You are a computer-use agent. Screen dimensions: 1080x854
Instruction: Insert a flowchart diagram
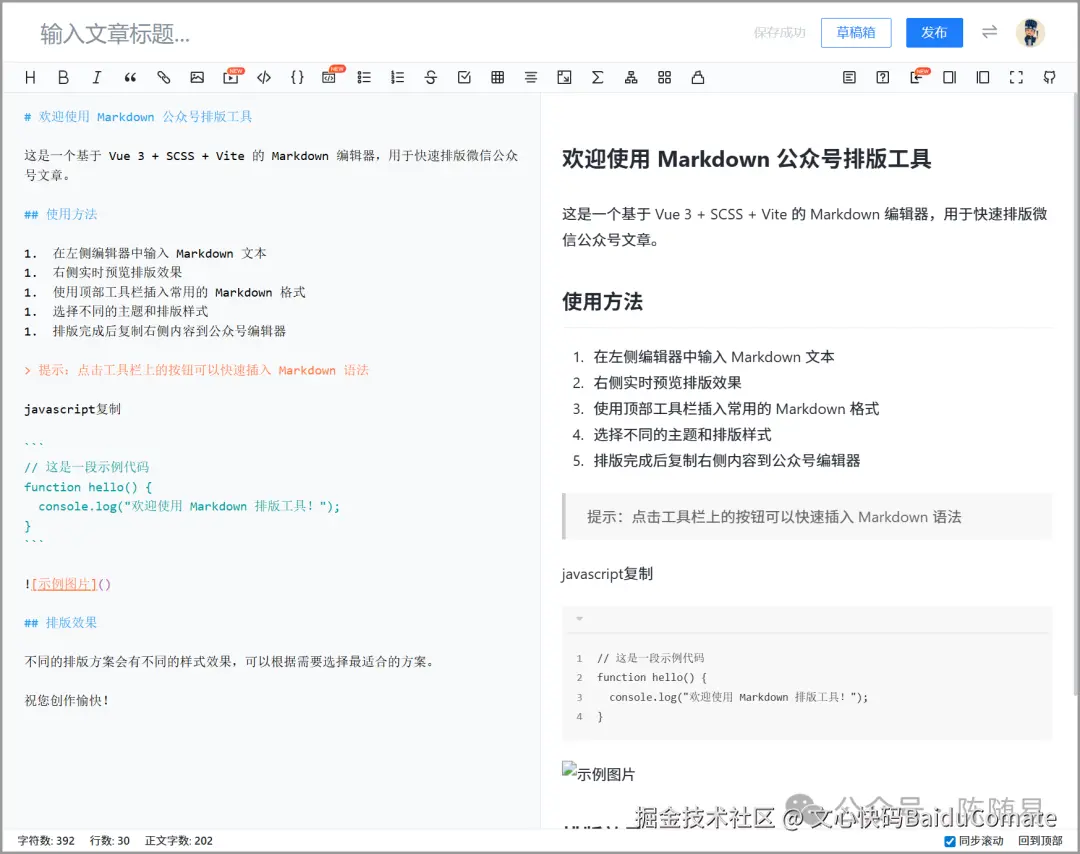[x=631, y=78]
